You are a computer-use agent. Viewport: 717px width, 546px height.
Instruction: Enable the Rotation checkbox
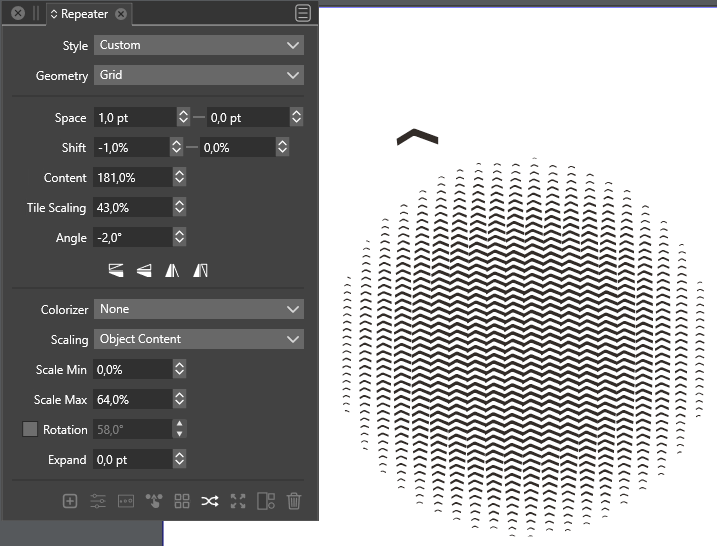[x=30, y=429]
